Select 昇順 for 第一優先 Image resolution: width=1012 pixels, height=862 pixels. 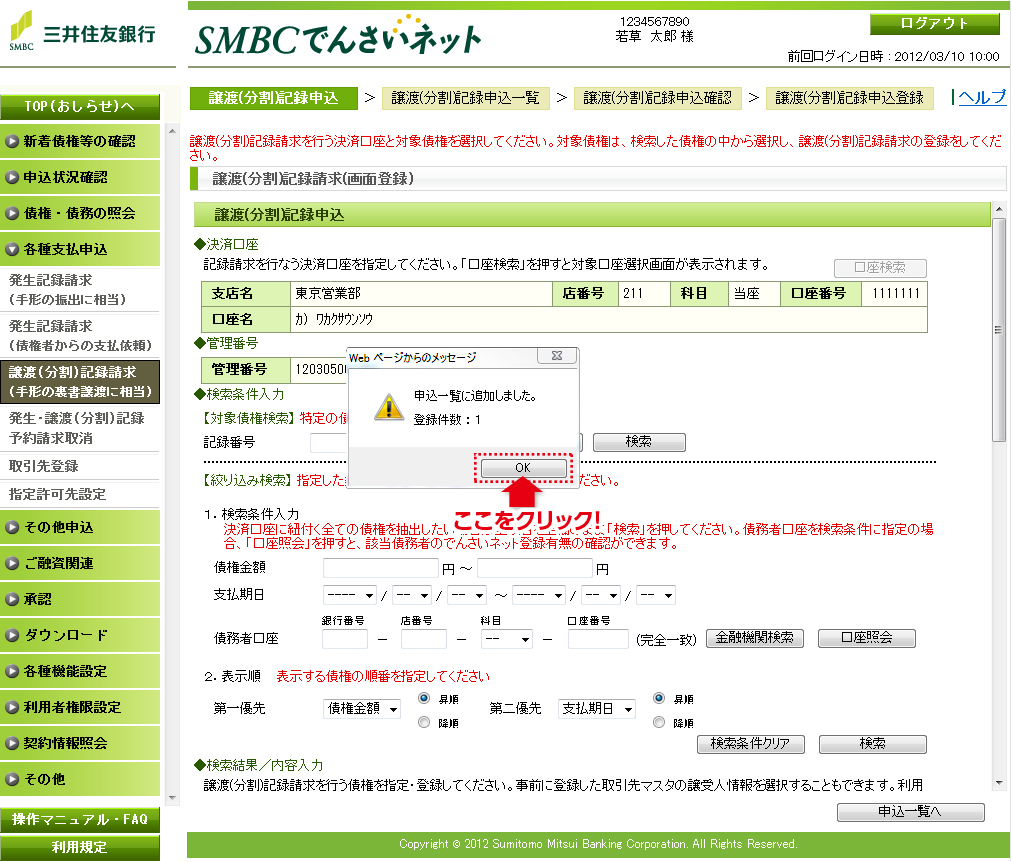click(x=424, y=698)
